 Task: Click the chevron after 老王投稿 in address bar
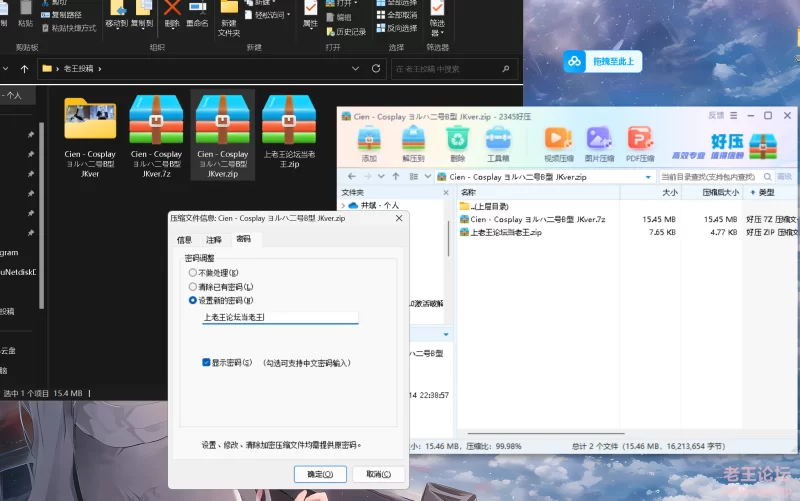(x=99, y=68)
